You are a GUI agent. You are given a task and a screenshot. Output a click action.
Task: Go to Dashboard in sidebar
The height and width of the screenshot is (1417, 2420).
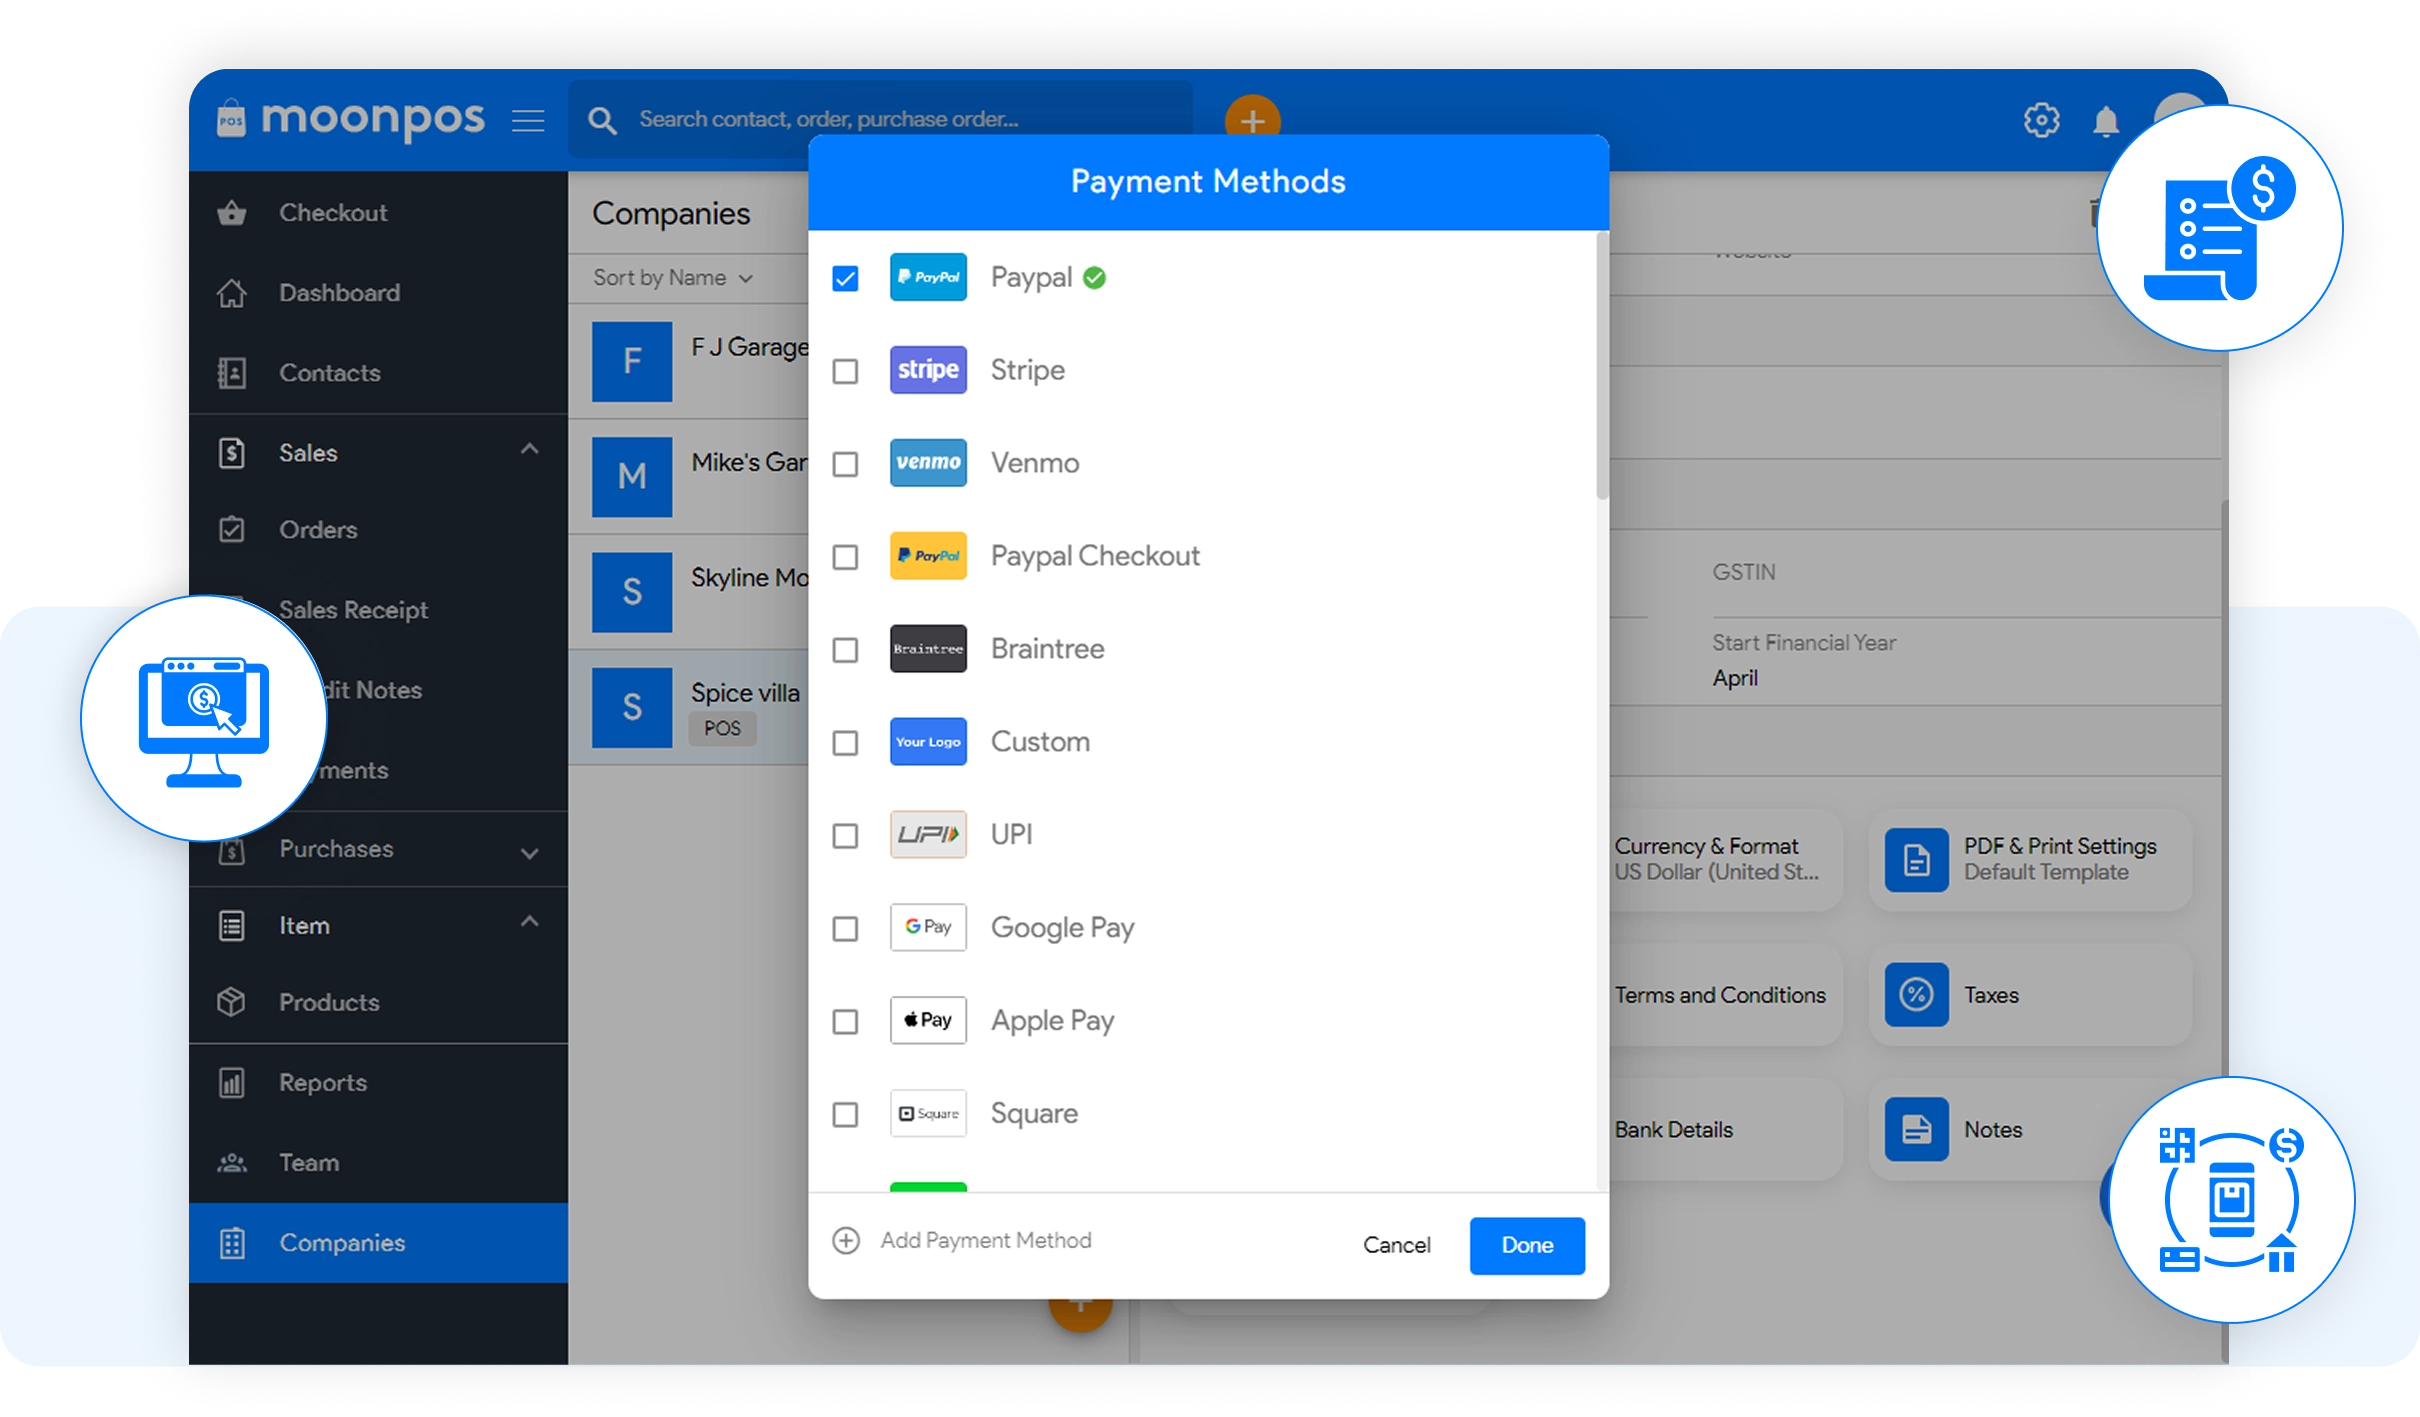click(339, 292)
